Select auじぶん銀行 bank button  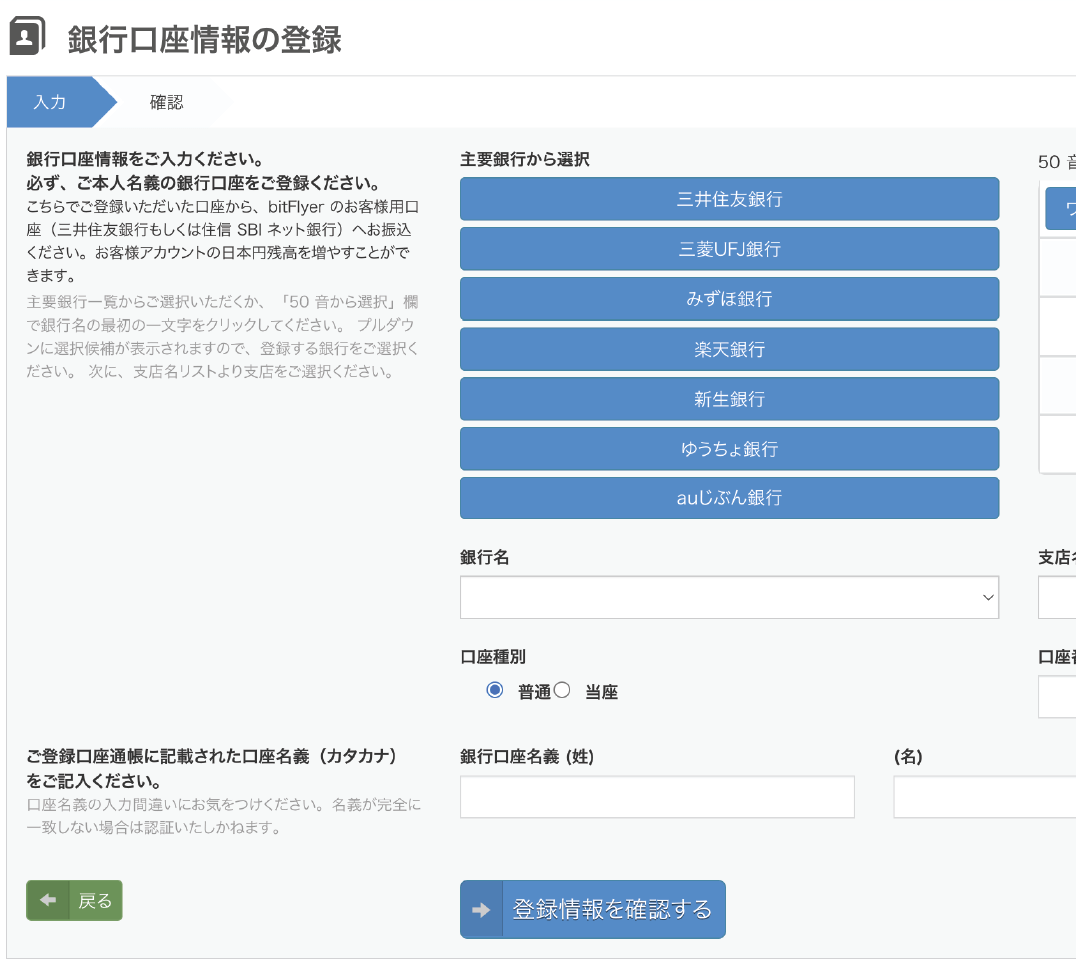[729, 498]
